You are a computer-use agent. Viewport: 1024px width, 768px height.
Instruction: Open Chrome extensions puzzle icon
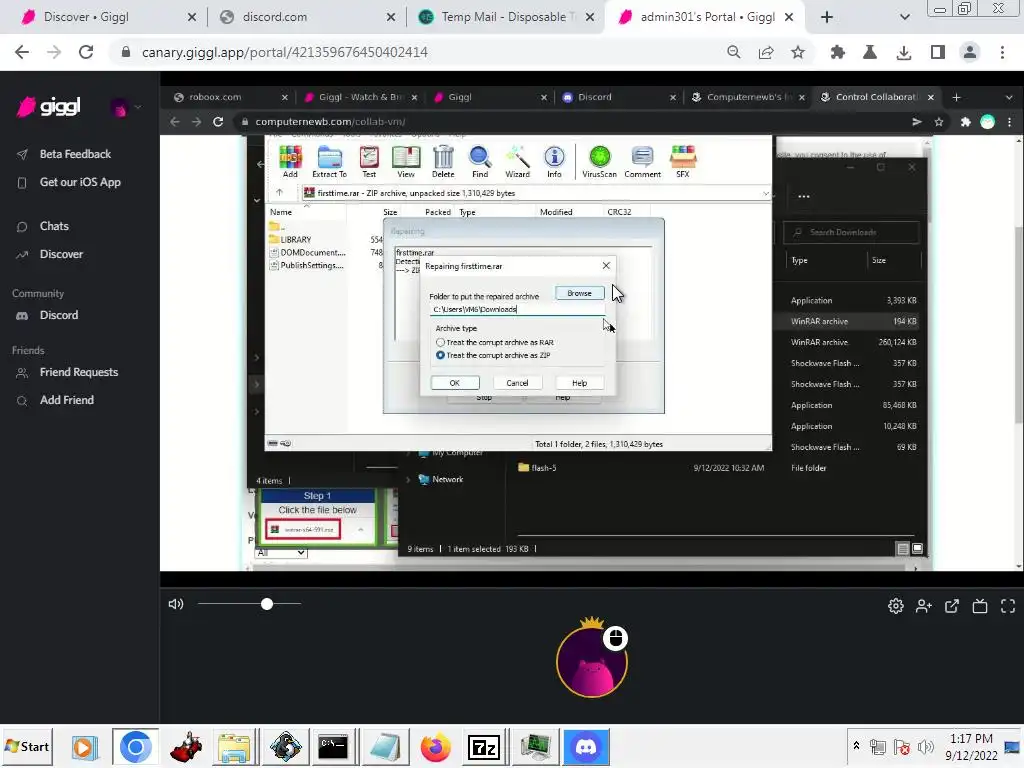pyautogui.click(x=837, y=52)
